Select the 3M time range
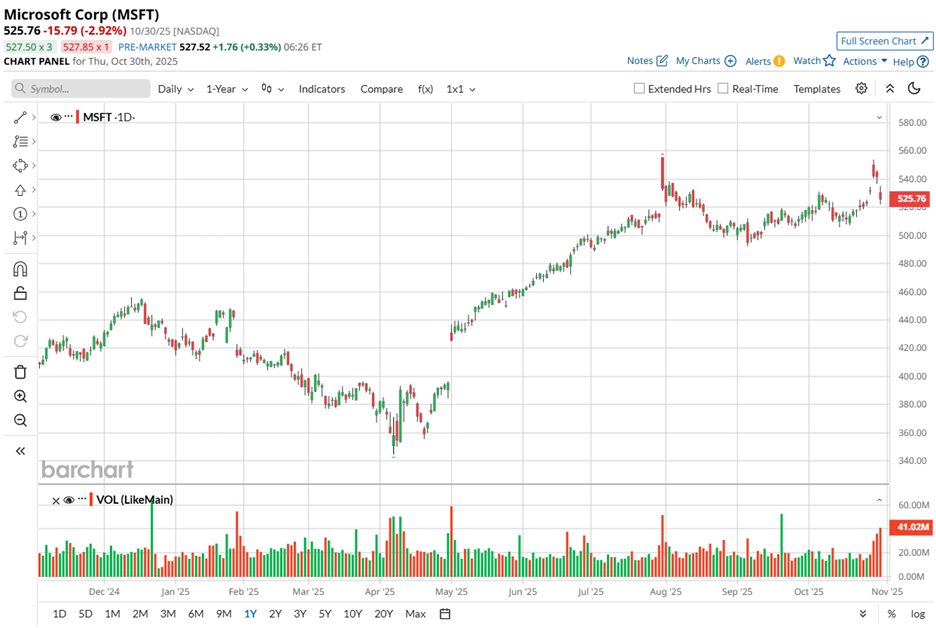The image size is (936, 628). pyautogui.click(x=168, y=614)
